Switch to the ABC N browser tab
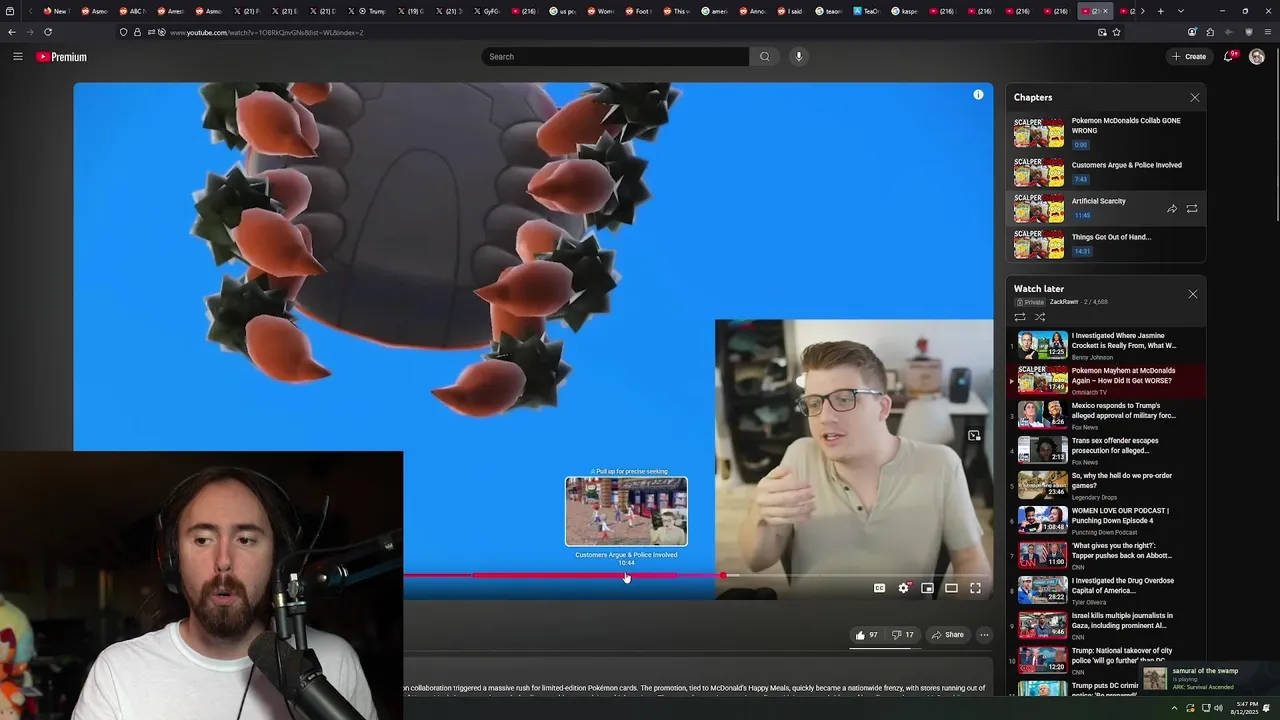The height and width of the screenshot is (720, 1280). point(131,11)
